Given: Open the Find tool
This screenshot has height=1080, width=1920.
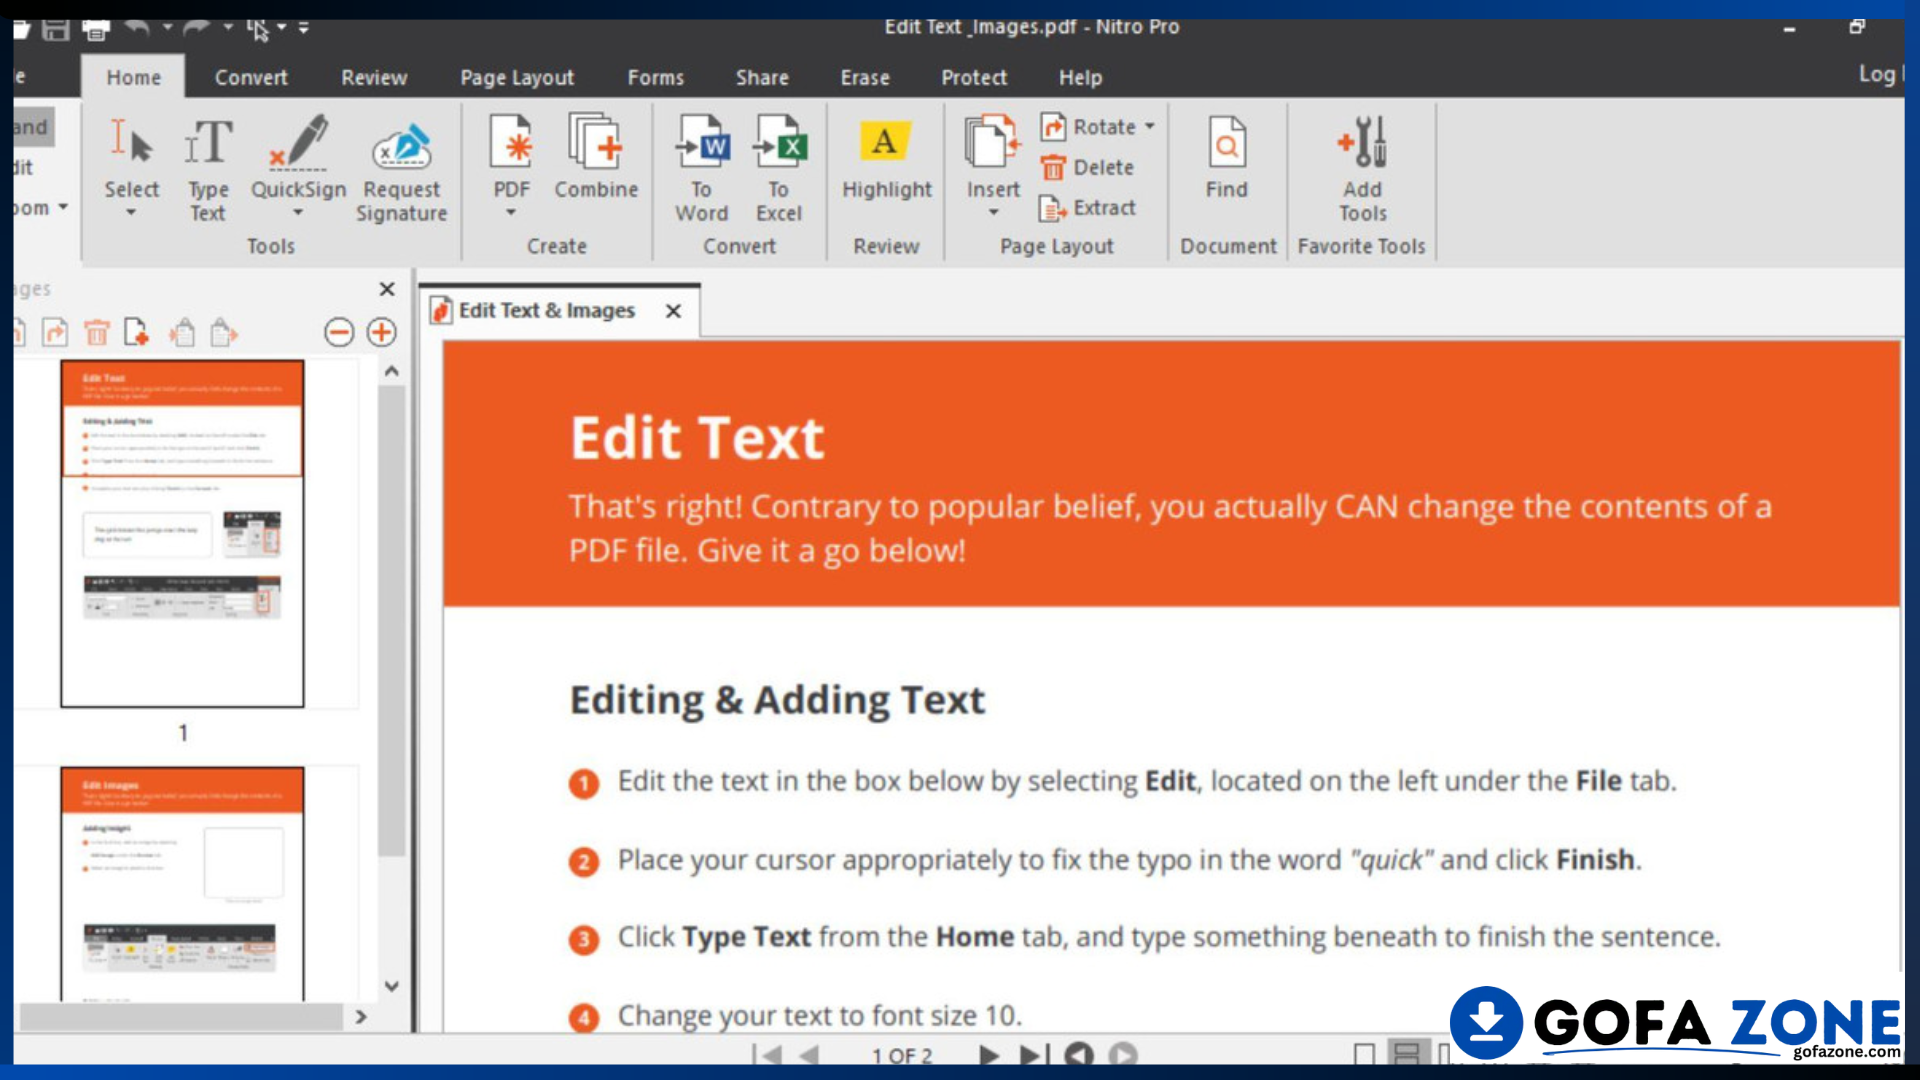Looking at the screenshot, I should click(x=1227, y=158).
